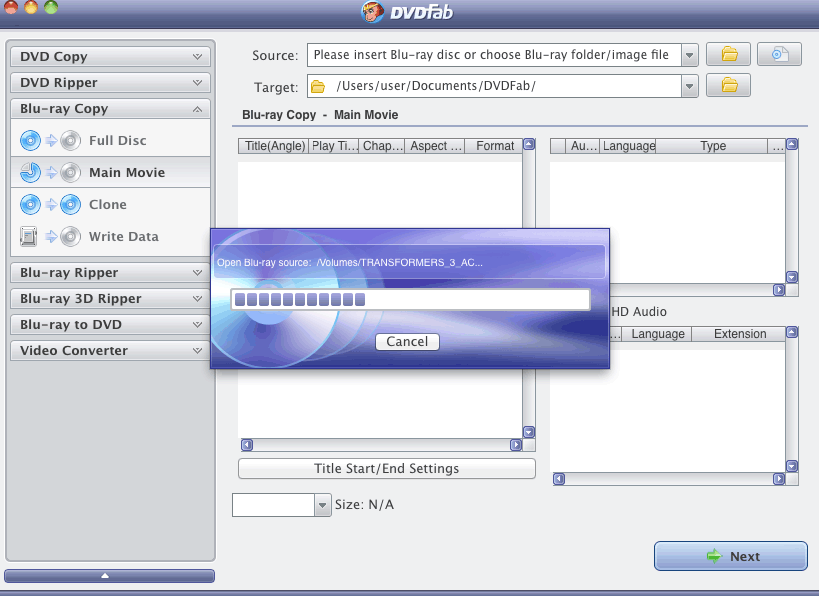Sort by Play Time column header
Screen dimensions: 819x596
click(334, 146)
